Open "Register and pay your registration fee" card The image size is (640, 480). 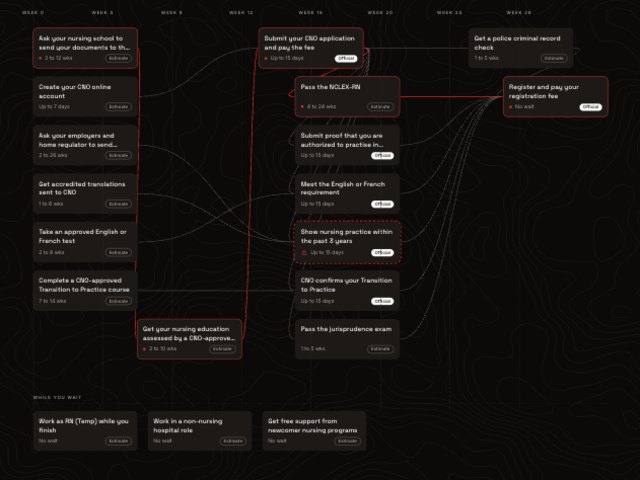click(556, 97)
